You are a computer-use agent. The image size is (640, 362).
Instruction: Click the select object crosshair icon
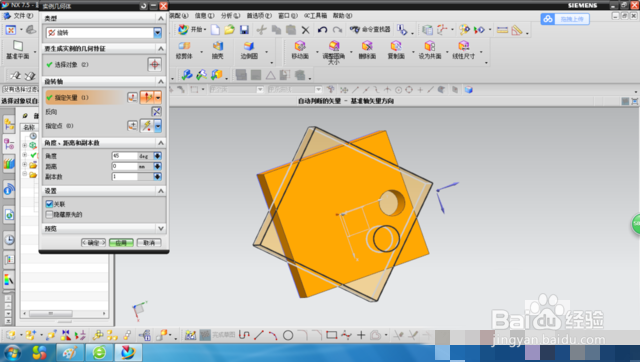[x=154, y=64]
